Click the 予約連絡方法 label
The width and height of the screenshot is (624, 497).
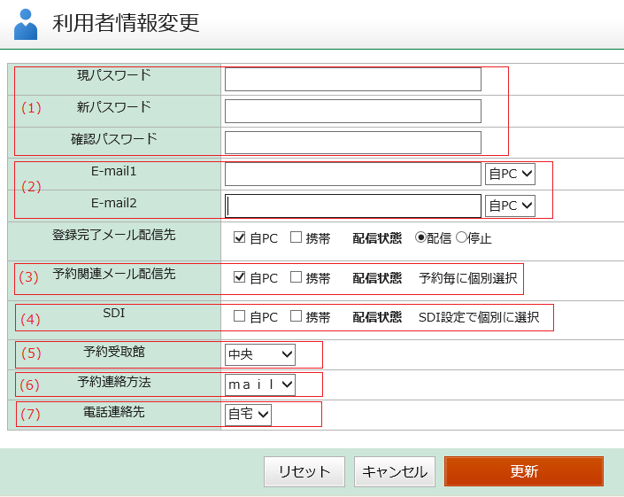coord(114,382)
